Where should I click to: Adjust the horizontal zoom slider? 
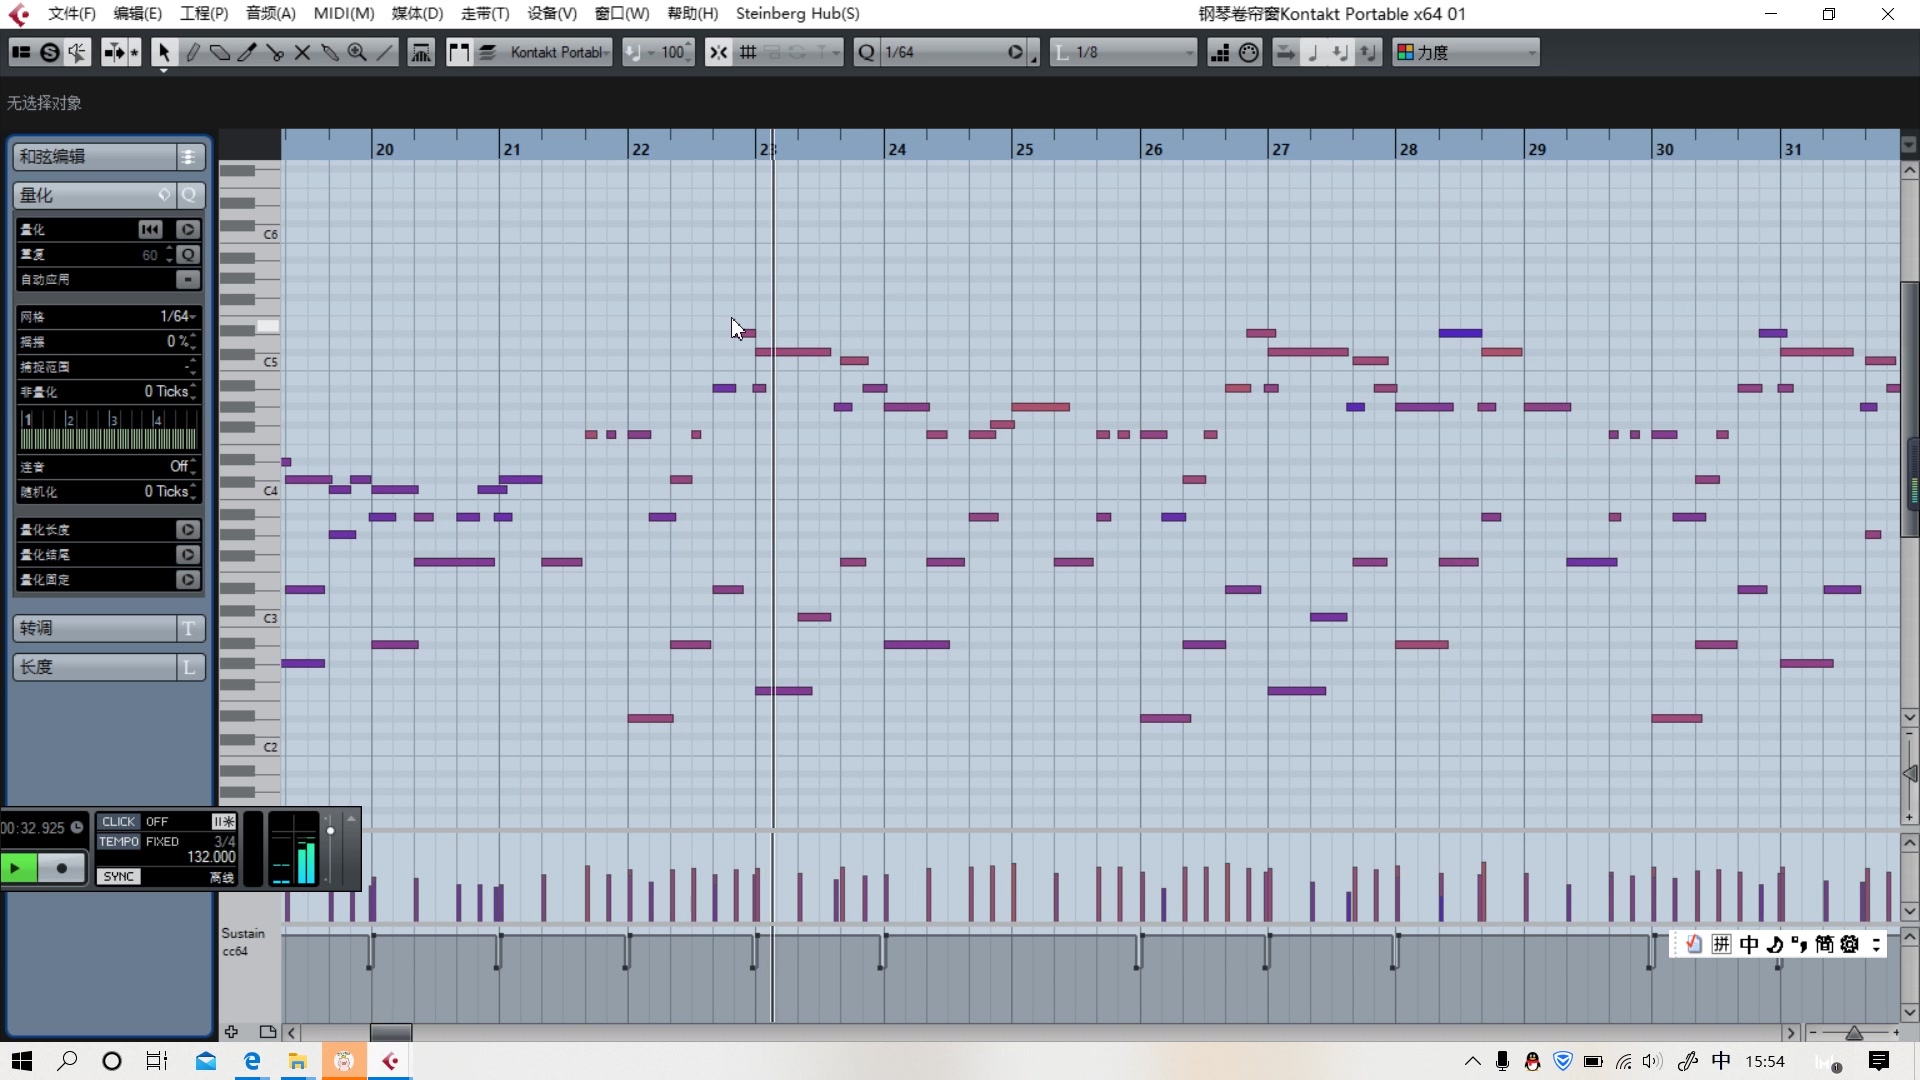tap(1854, 1033)
